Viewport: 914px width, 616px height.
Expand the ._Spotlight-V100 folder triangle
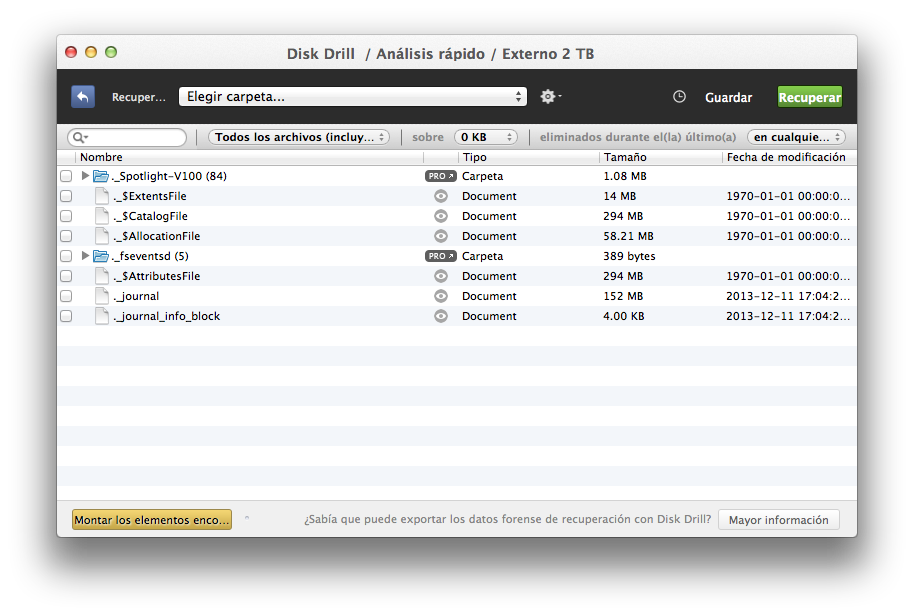85,175
